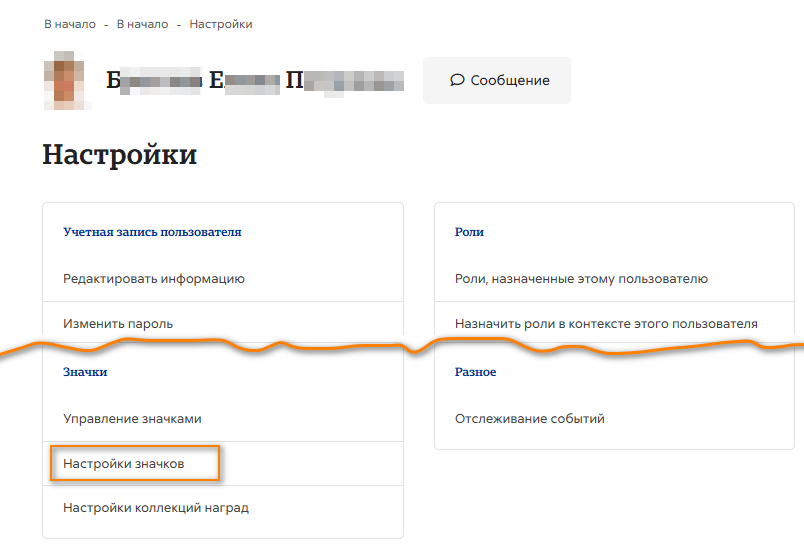Open "Назначить роли в контексте этого пользователя"

pyautogui.click(x=606, y=323)
